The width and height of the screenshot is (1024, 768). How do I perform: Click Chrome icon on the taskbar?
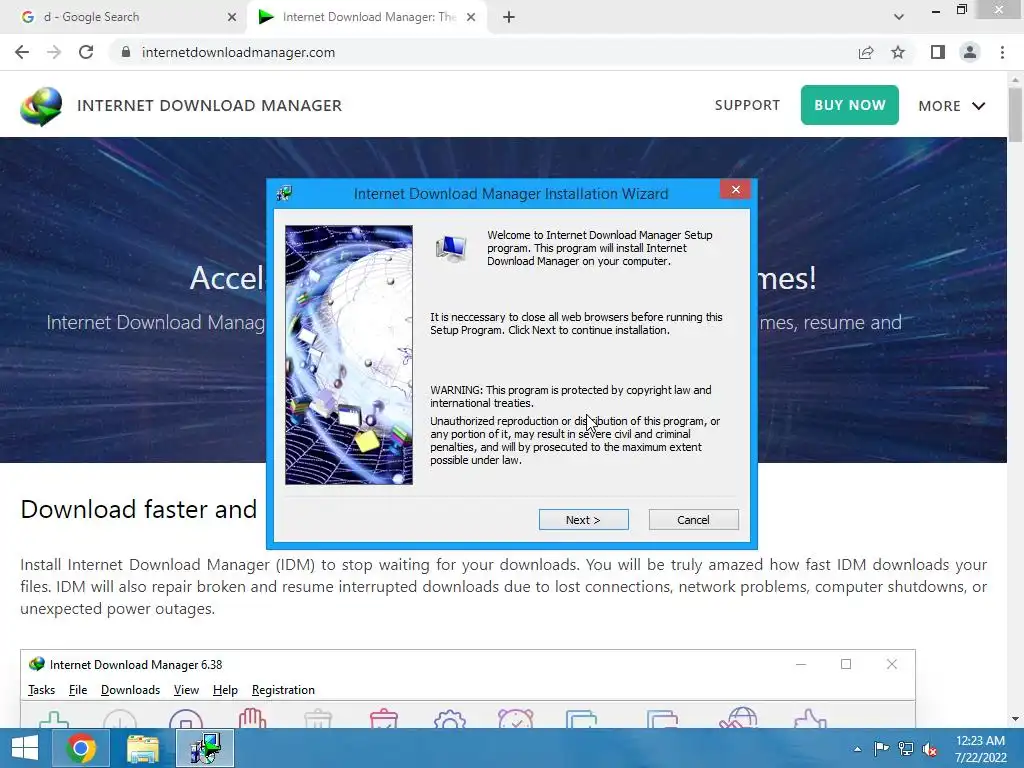(80, 748)
